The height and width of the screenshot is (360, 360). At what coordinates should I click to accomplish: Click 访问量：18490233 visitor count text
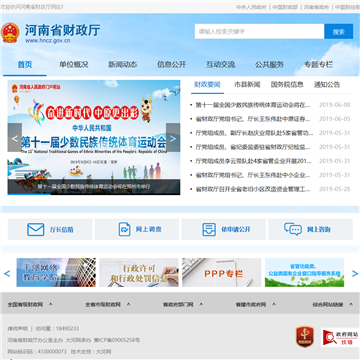pyautogui.click(x=57, y=329)
